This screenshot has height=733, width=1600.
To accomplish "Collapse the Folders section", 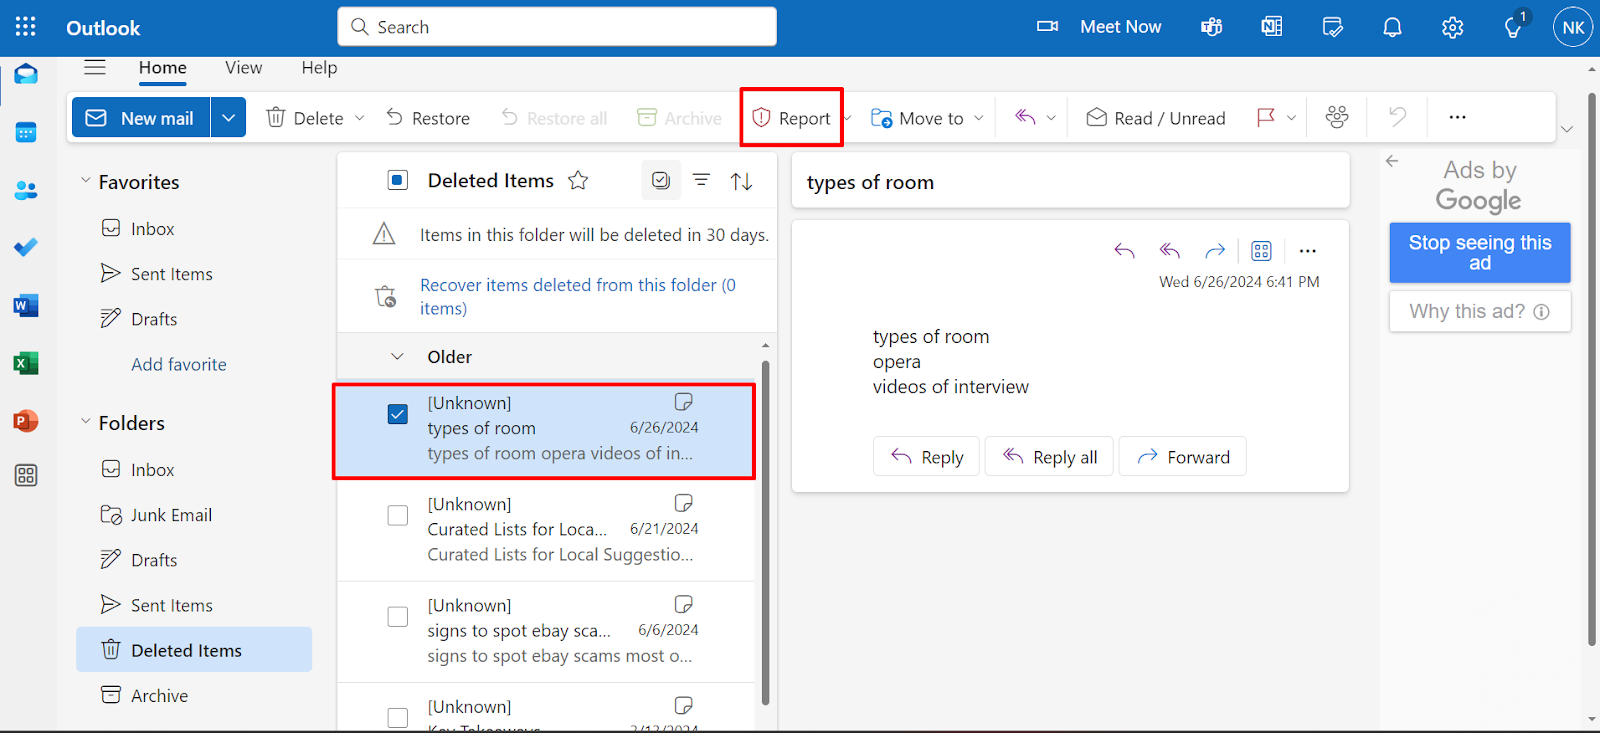I will tap(85, 422).
